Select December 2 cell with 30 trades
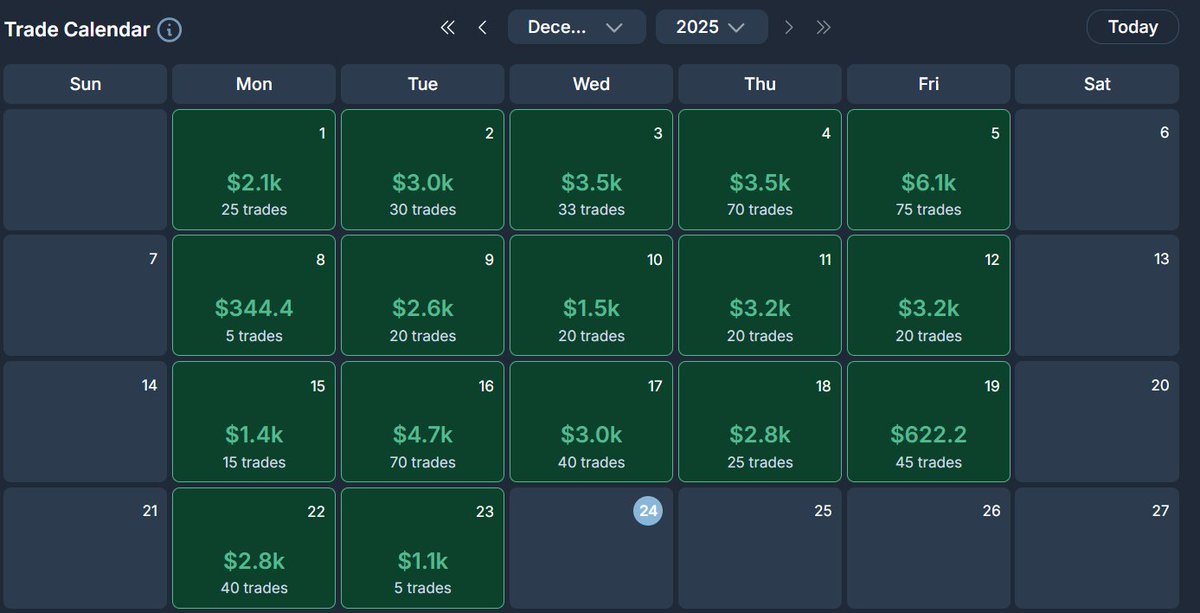 coord(423,170)
